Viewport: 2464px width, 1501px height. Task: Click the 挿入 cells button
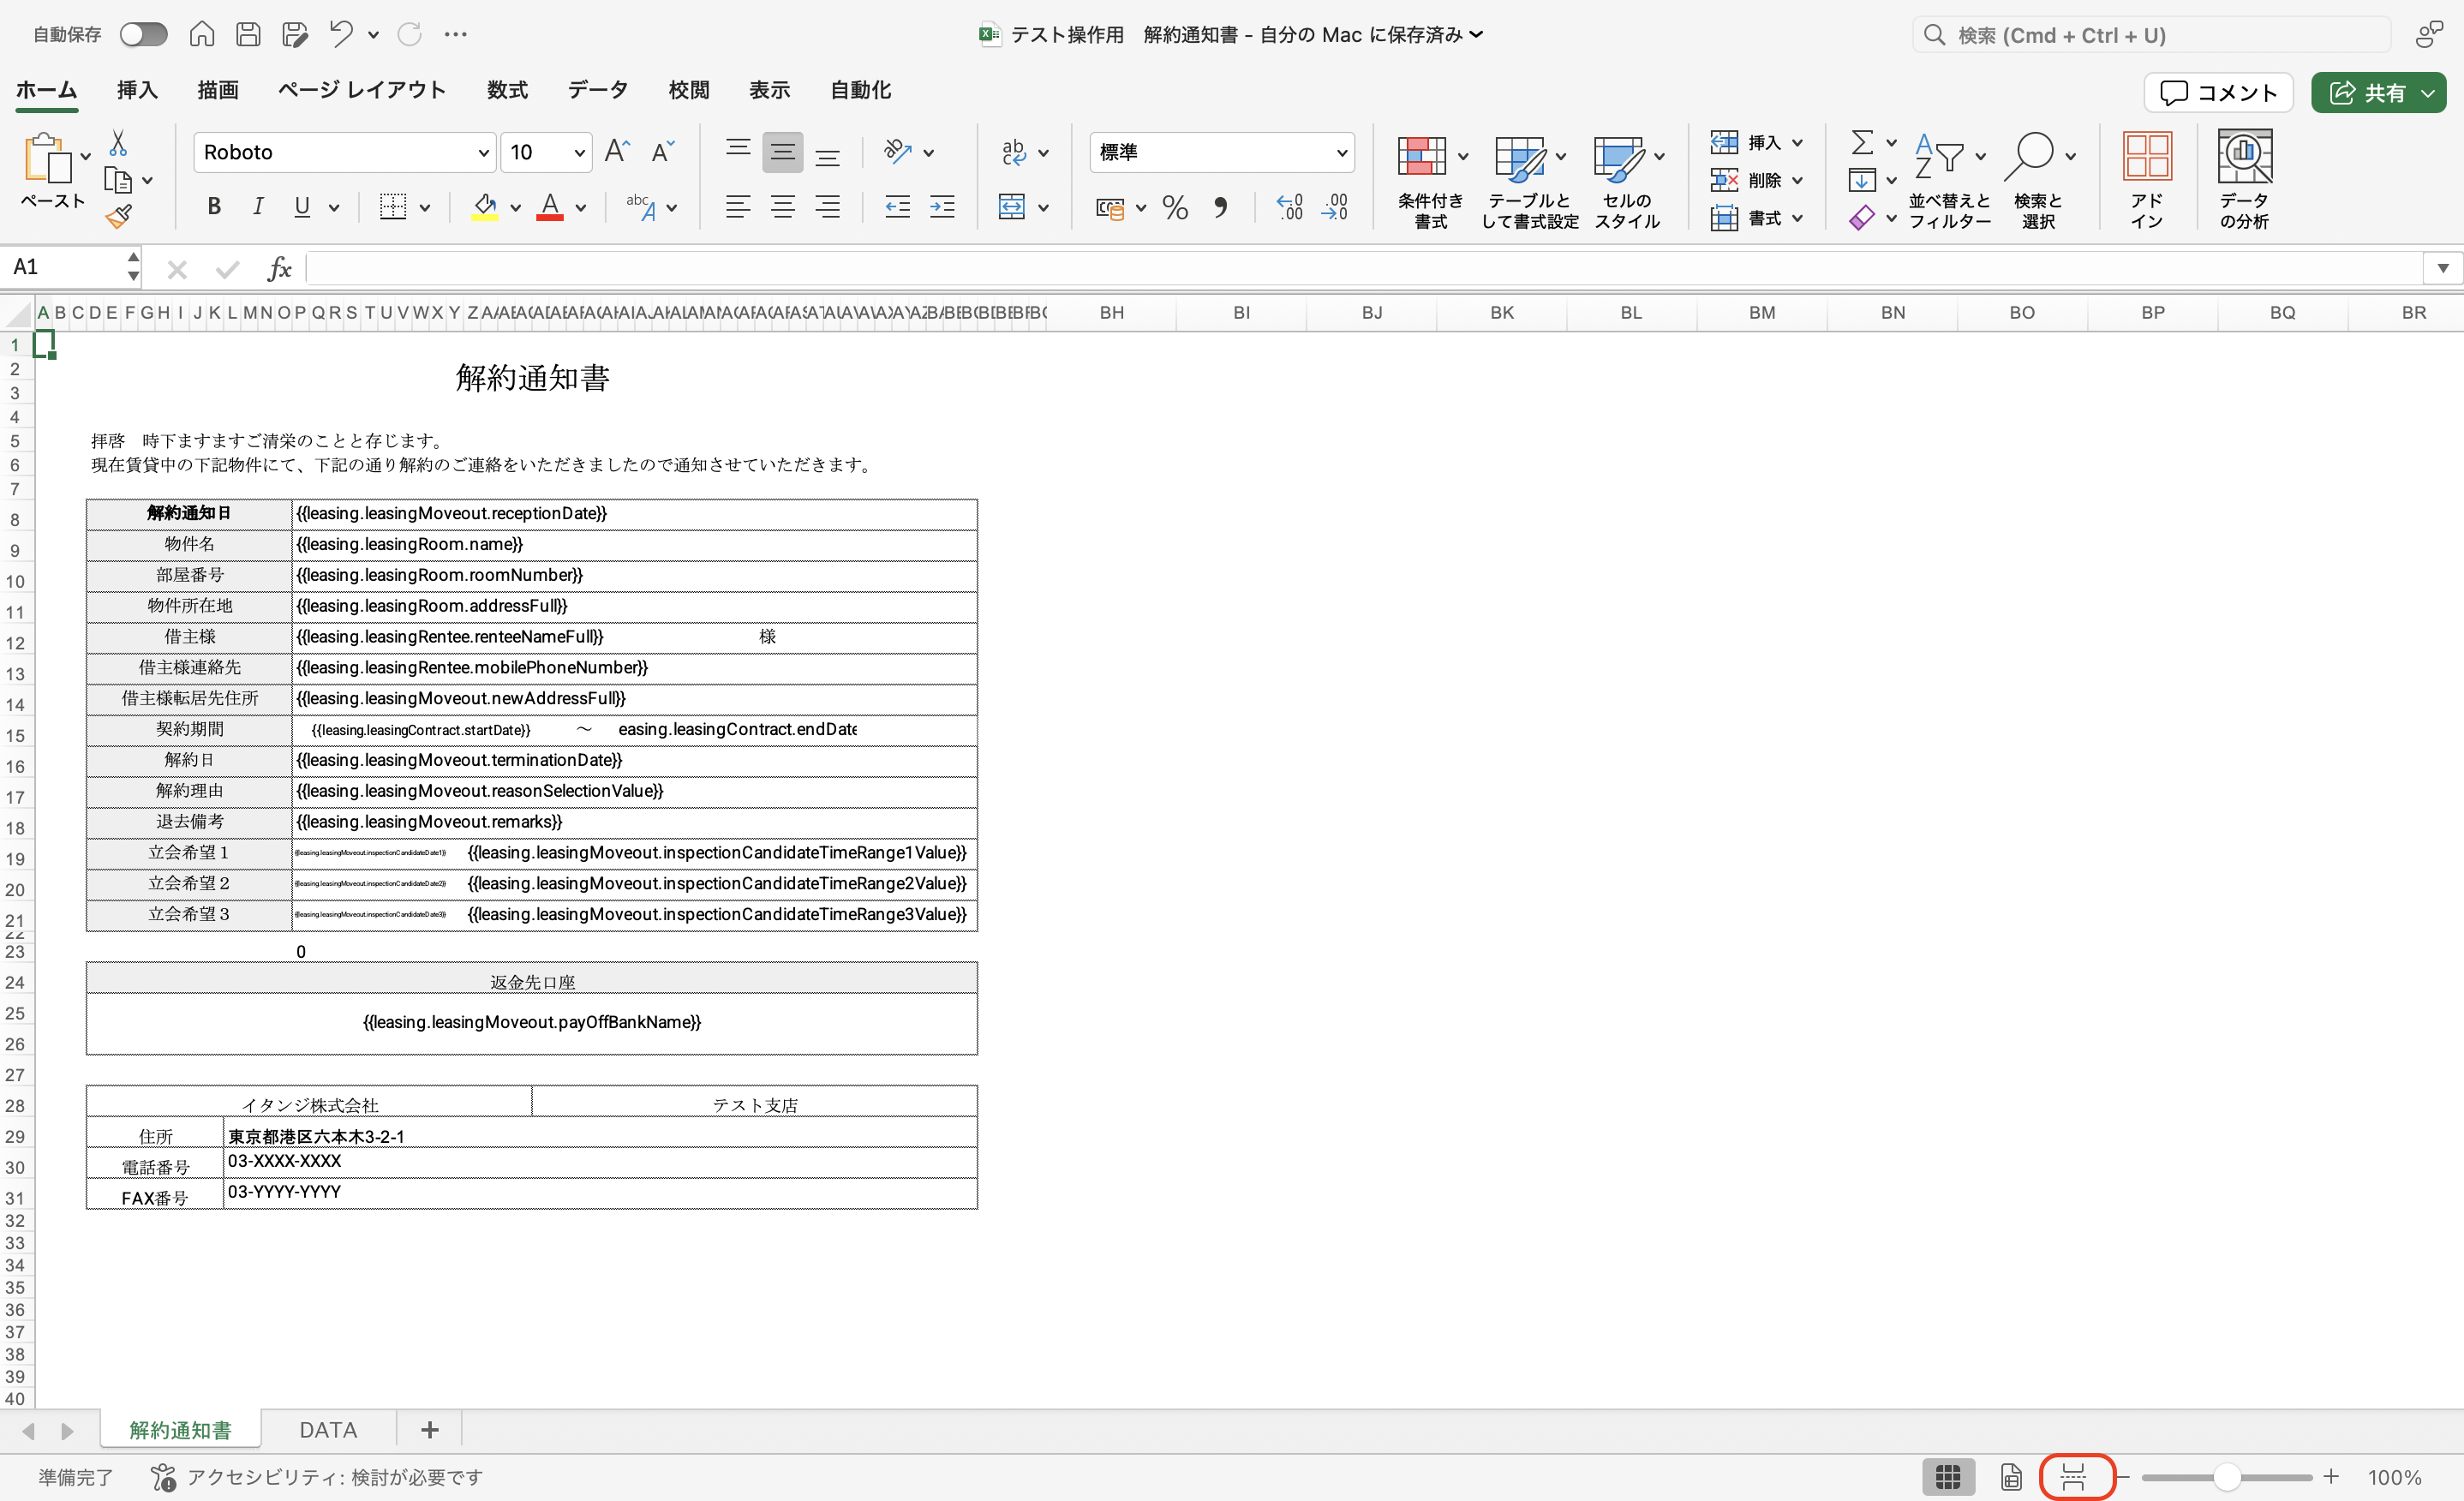[x=1757, y=143]
